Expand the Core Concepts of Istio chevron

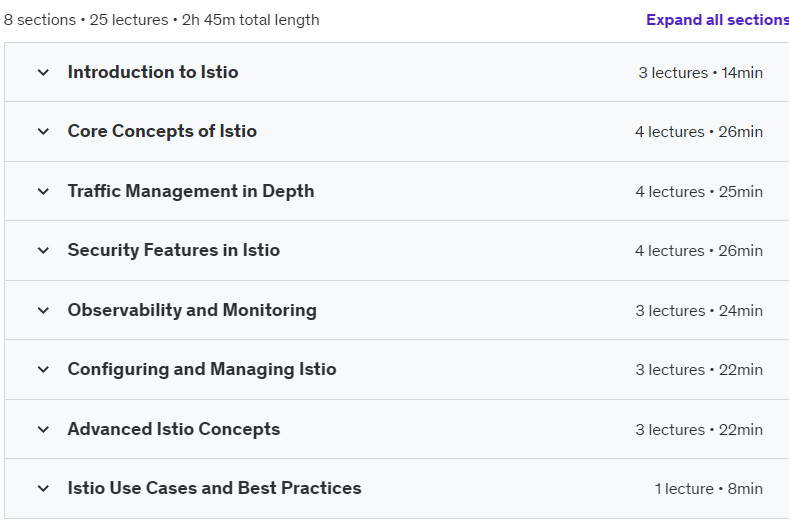[43, 132]
